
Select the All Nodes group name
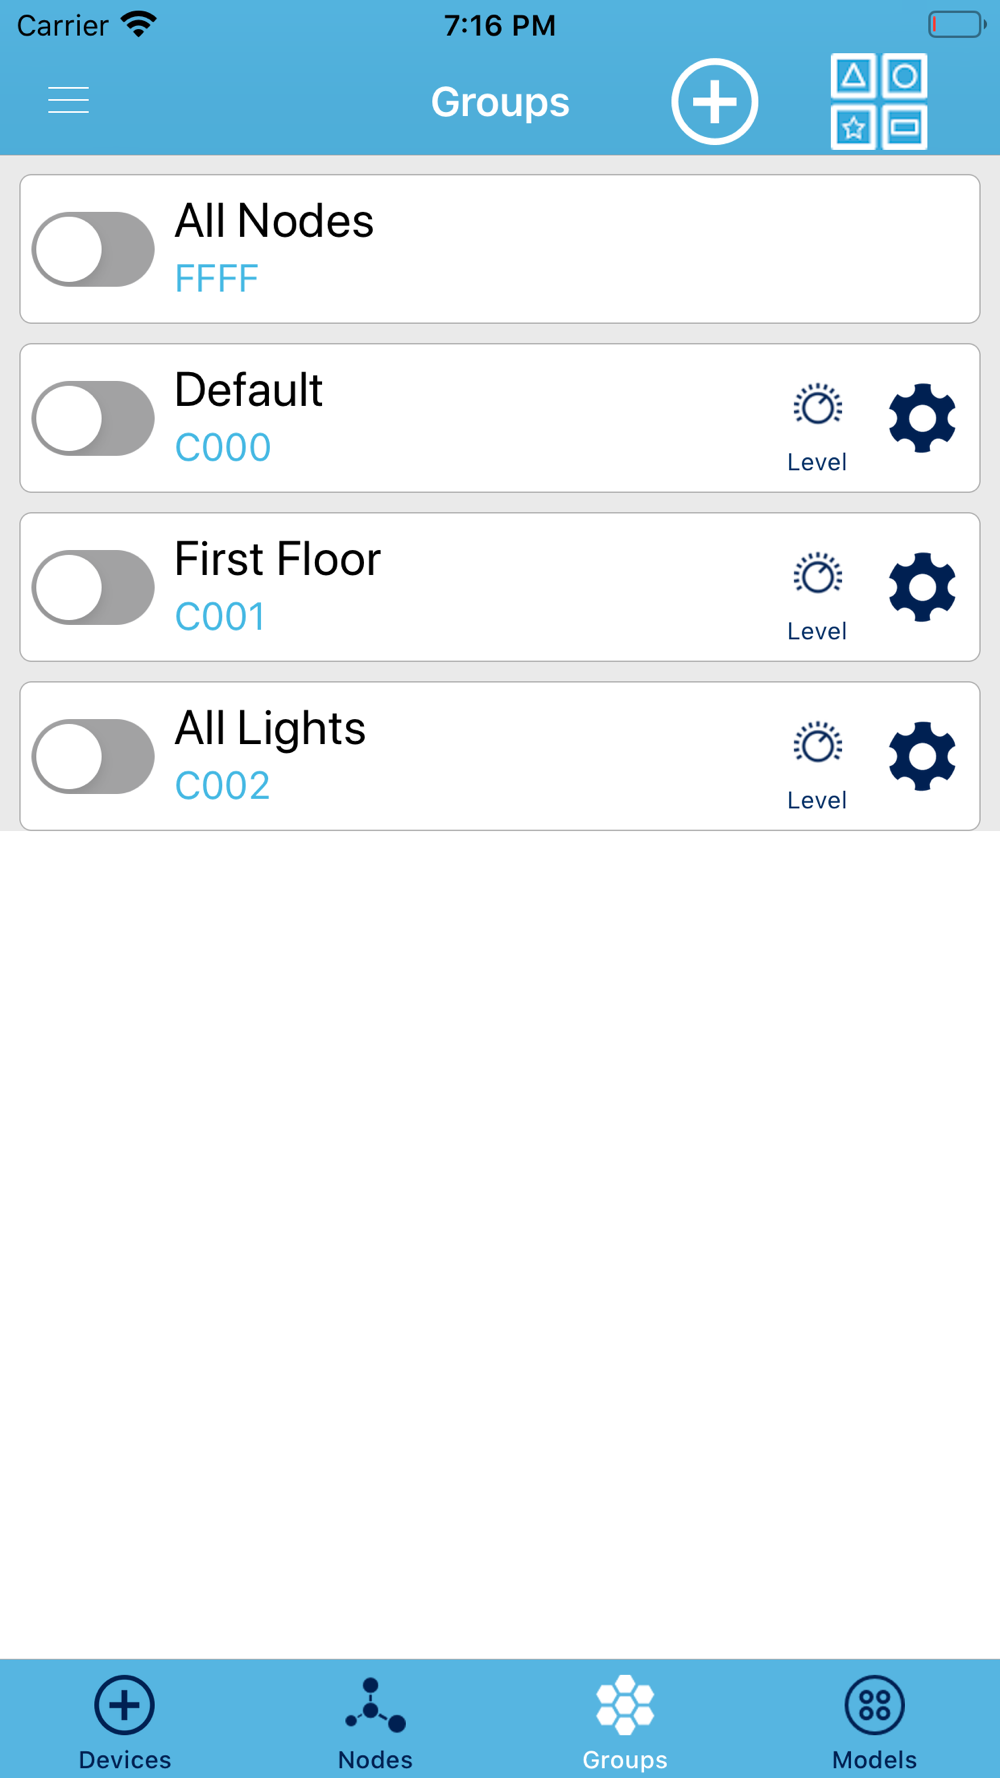(x=274, y=221)
